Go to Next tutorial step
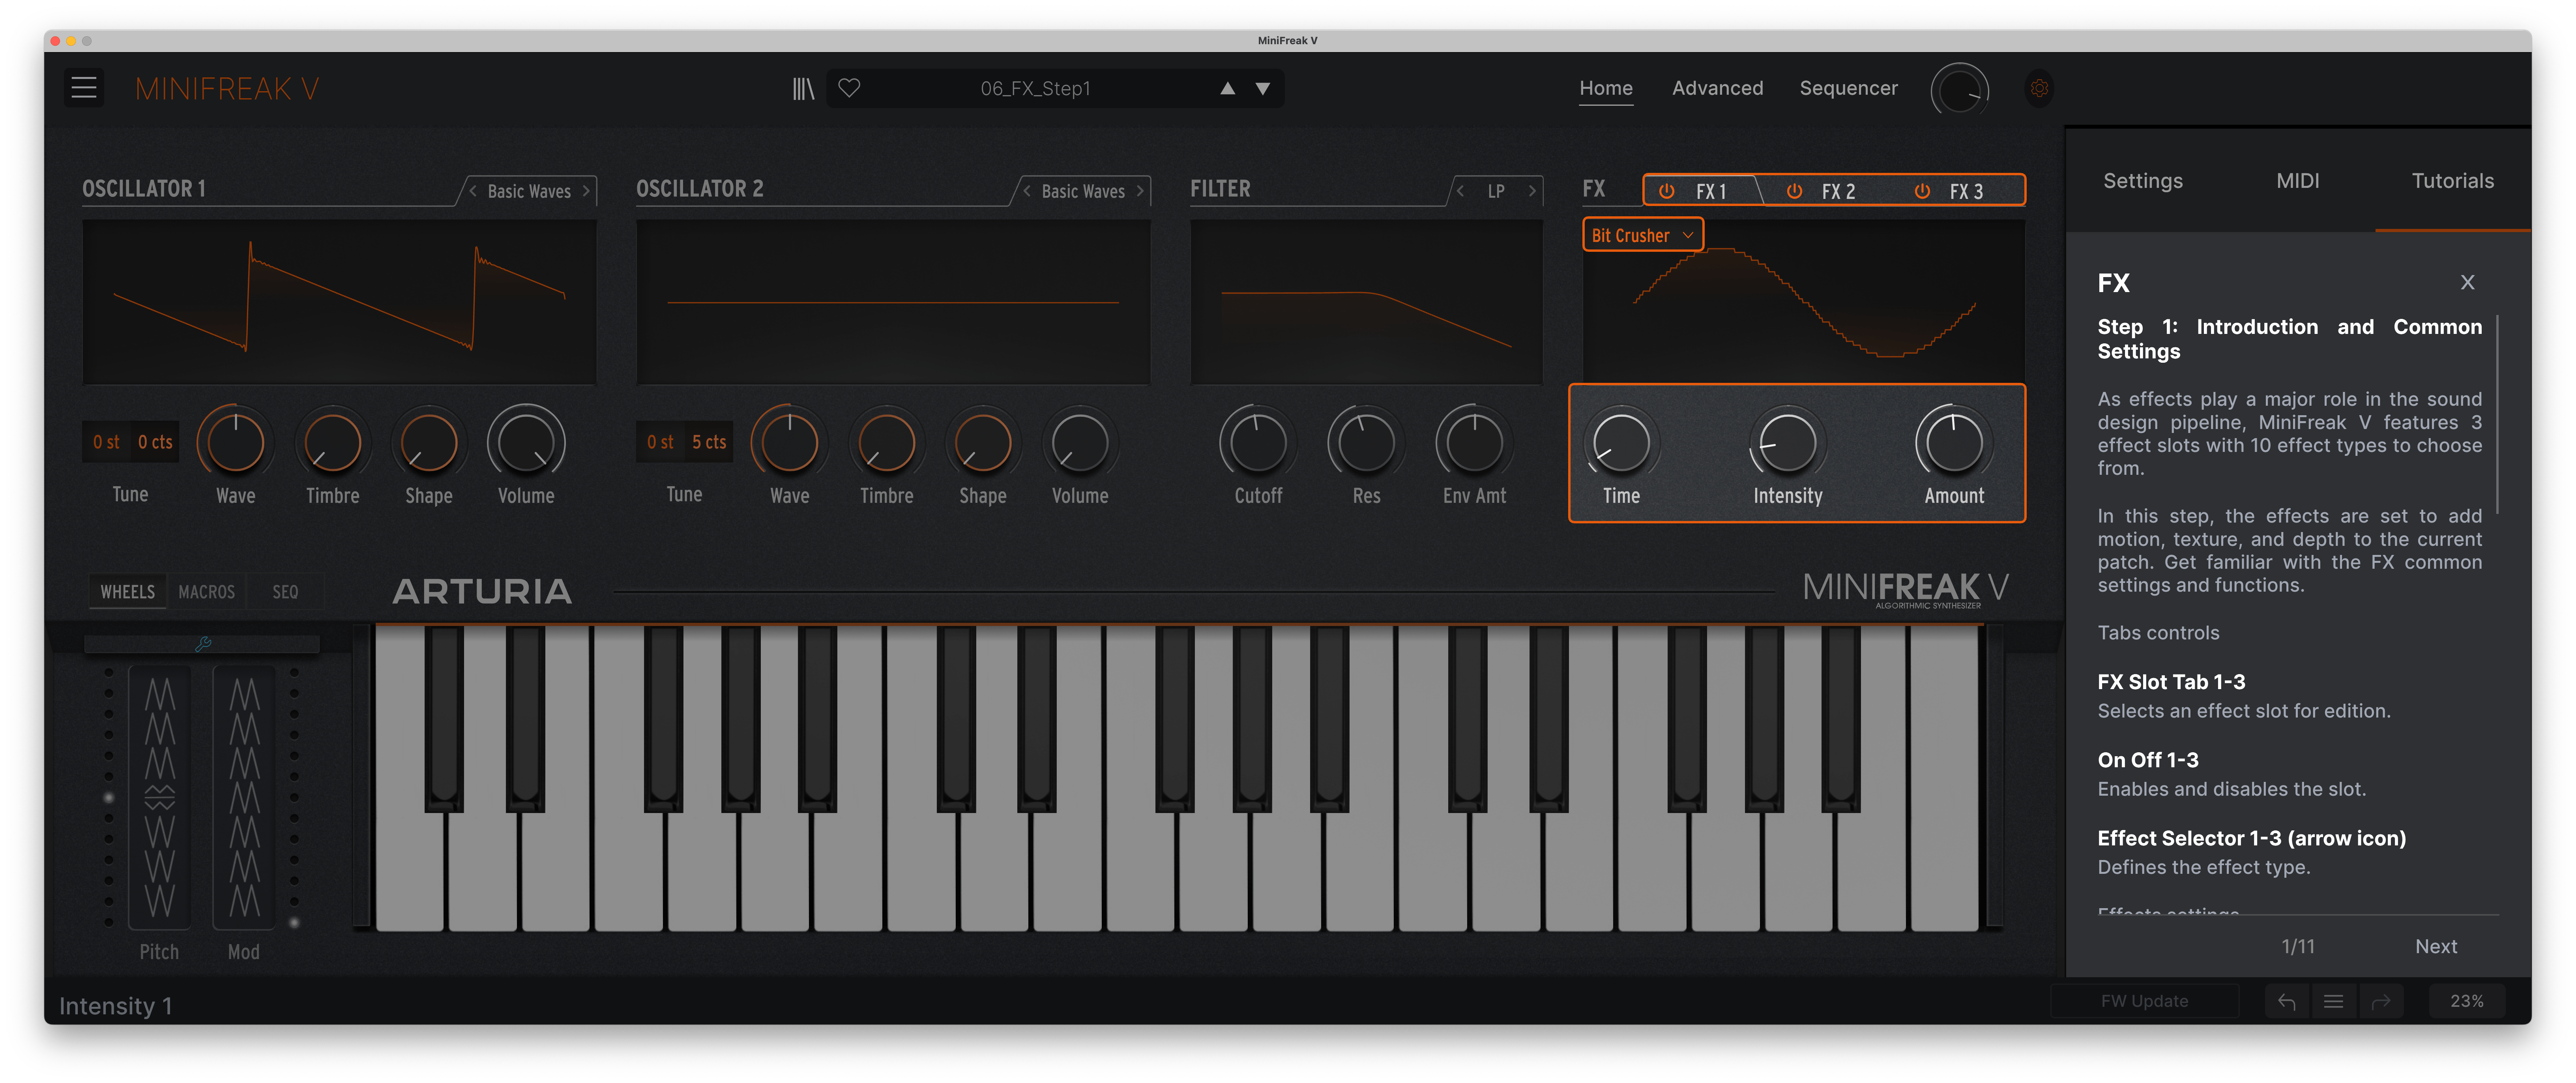Viewport: 2576px width, 1083px height. coord(2435,946)
